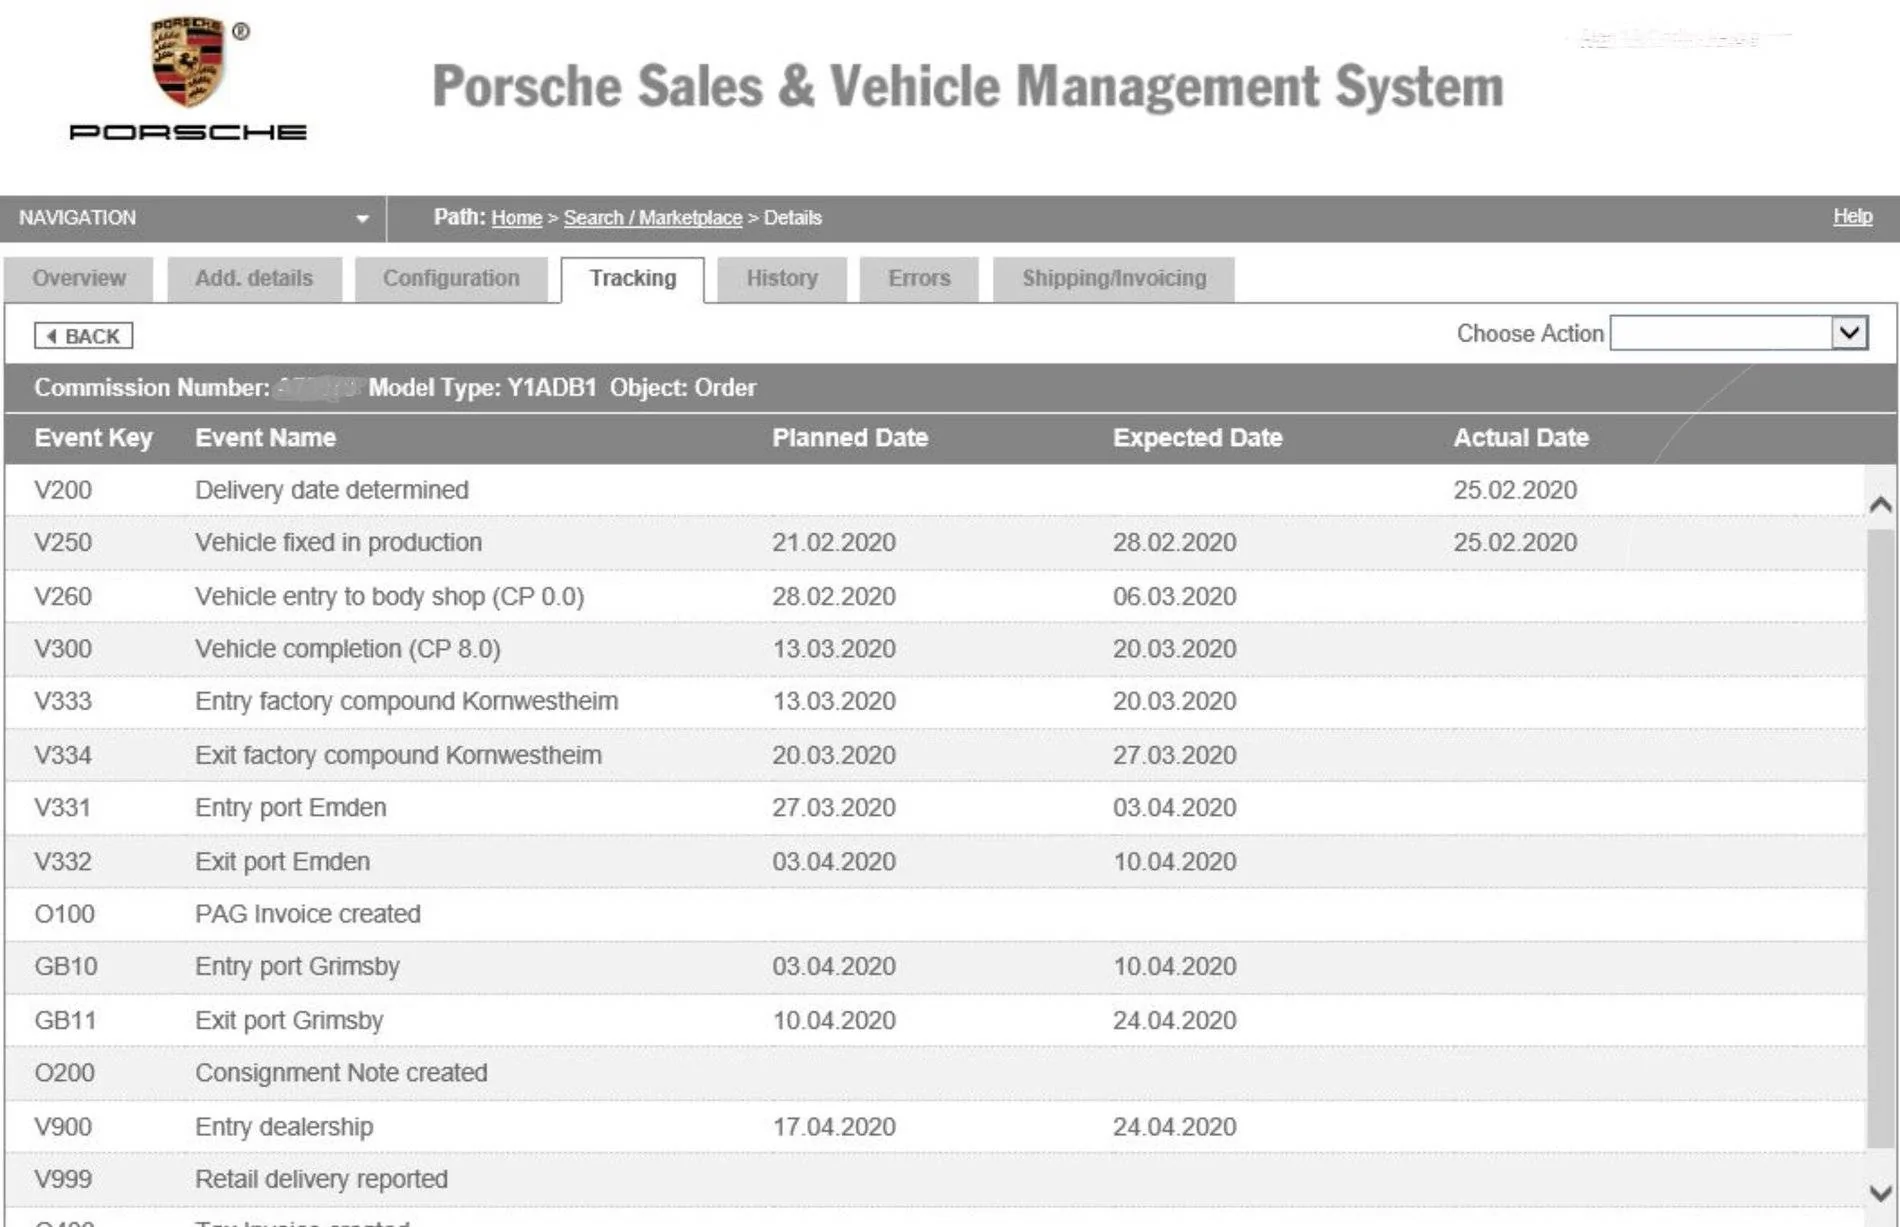Click planned date 17.04.2020 for V900
This screenshot has height=1227, width=1900.
coord(834,1127)
